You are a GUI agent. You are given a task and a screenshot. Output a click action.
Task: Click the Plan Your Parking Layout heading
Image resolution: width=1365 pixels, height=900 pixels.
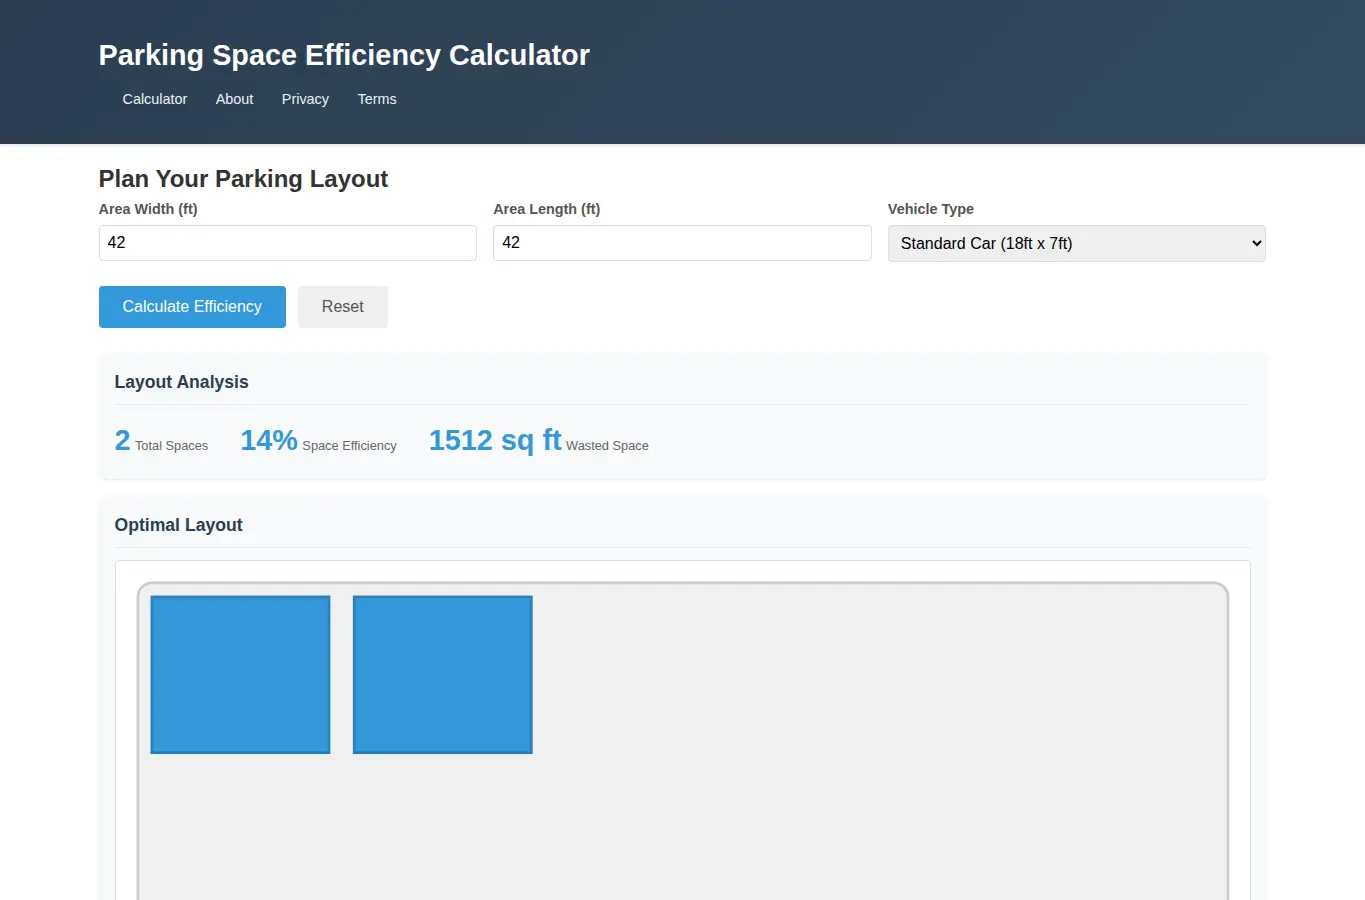[x=243, y=179]
